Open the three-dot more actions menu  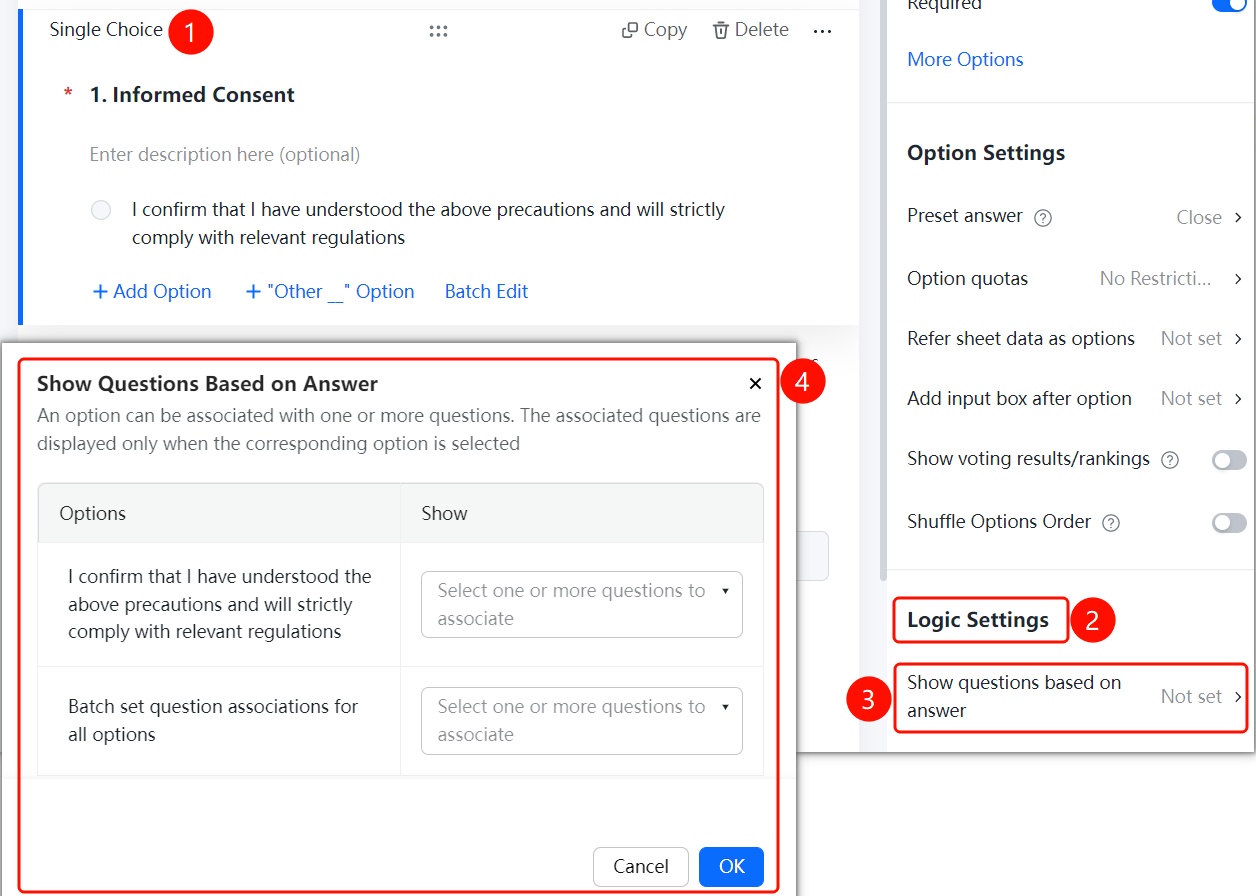click(822, 31)
